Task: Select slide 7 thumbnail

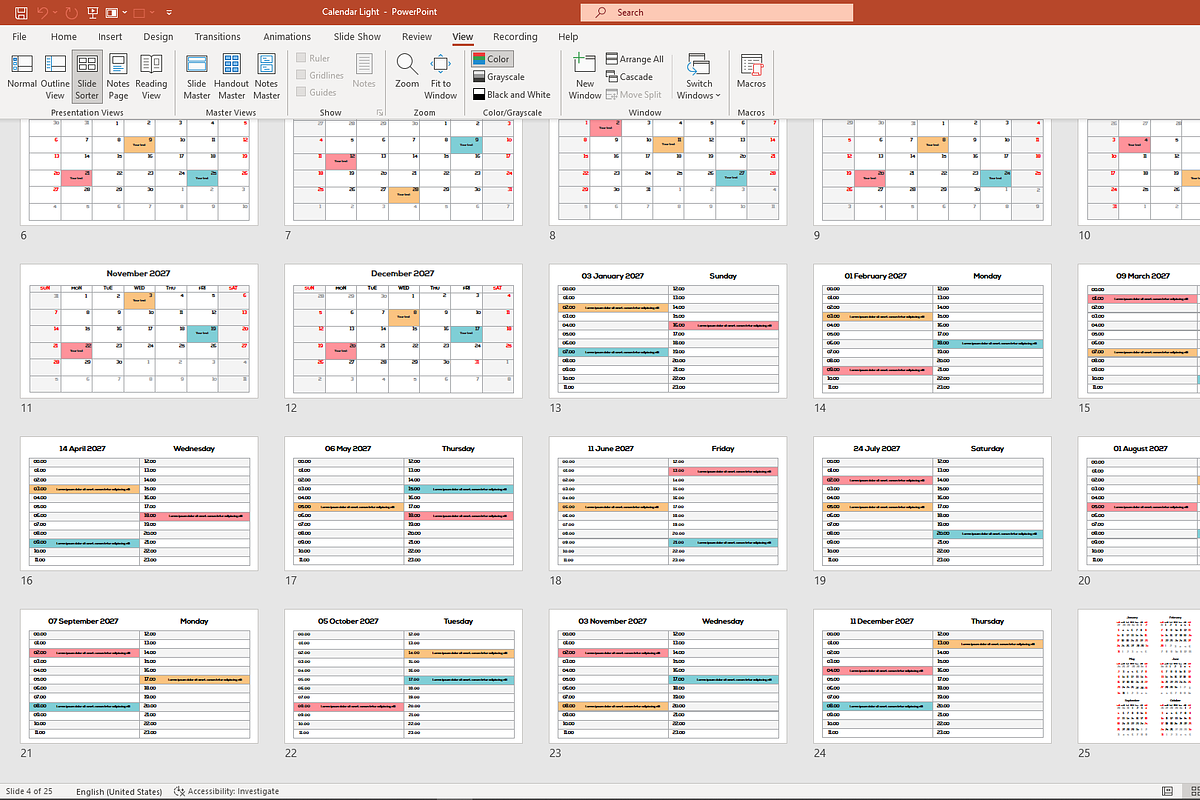Action: tap(403, 171)
